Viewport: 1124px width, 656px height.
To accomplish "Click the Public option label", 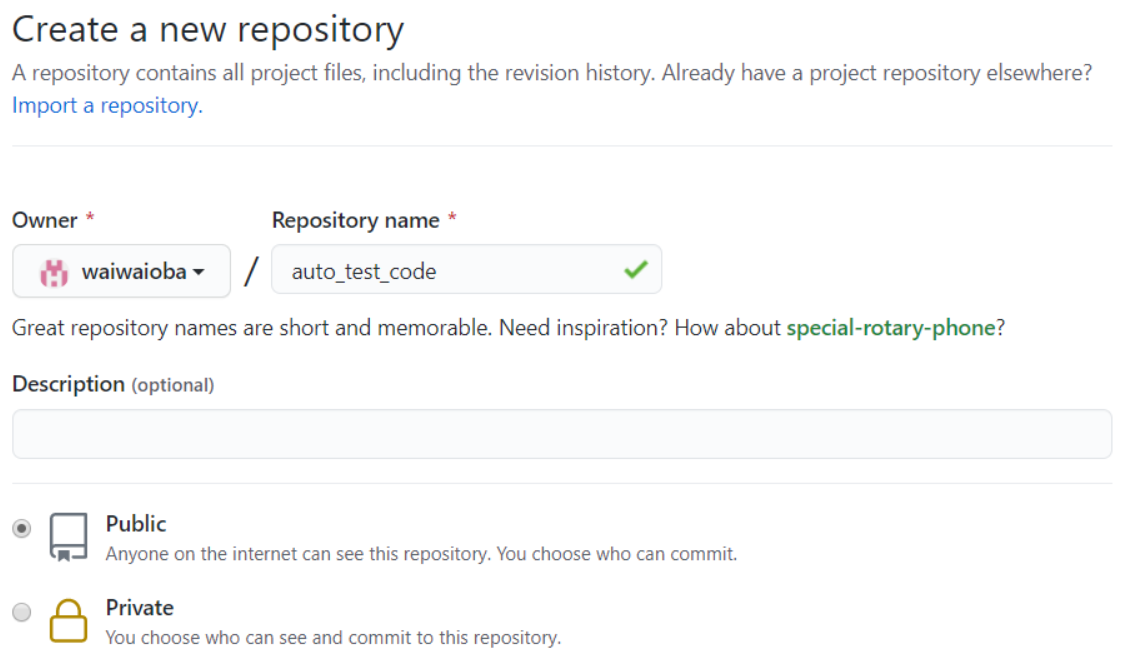I will point(136,524).
